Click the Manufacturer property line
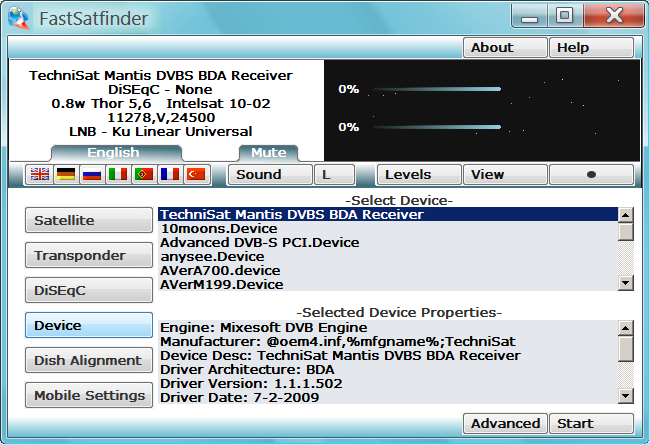 point(388,342)
